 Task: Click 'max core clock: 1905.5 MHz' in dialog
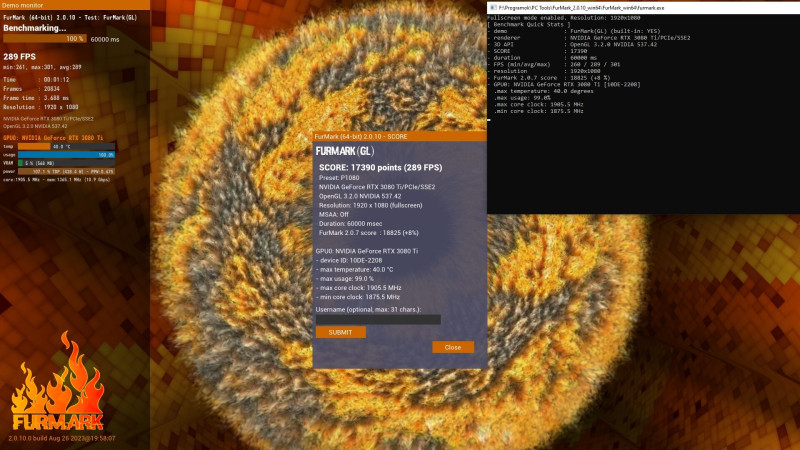pos(359,288)
